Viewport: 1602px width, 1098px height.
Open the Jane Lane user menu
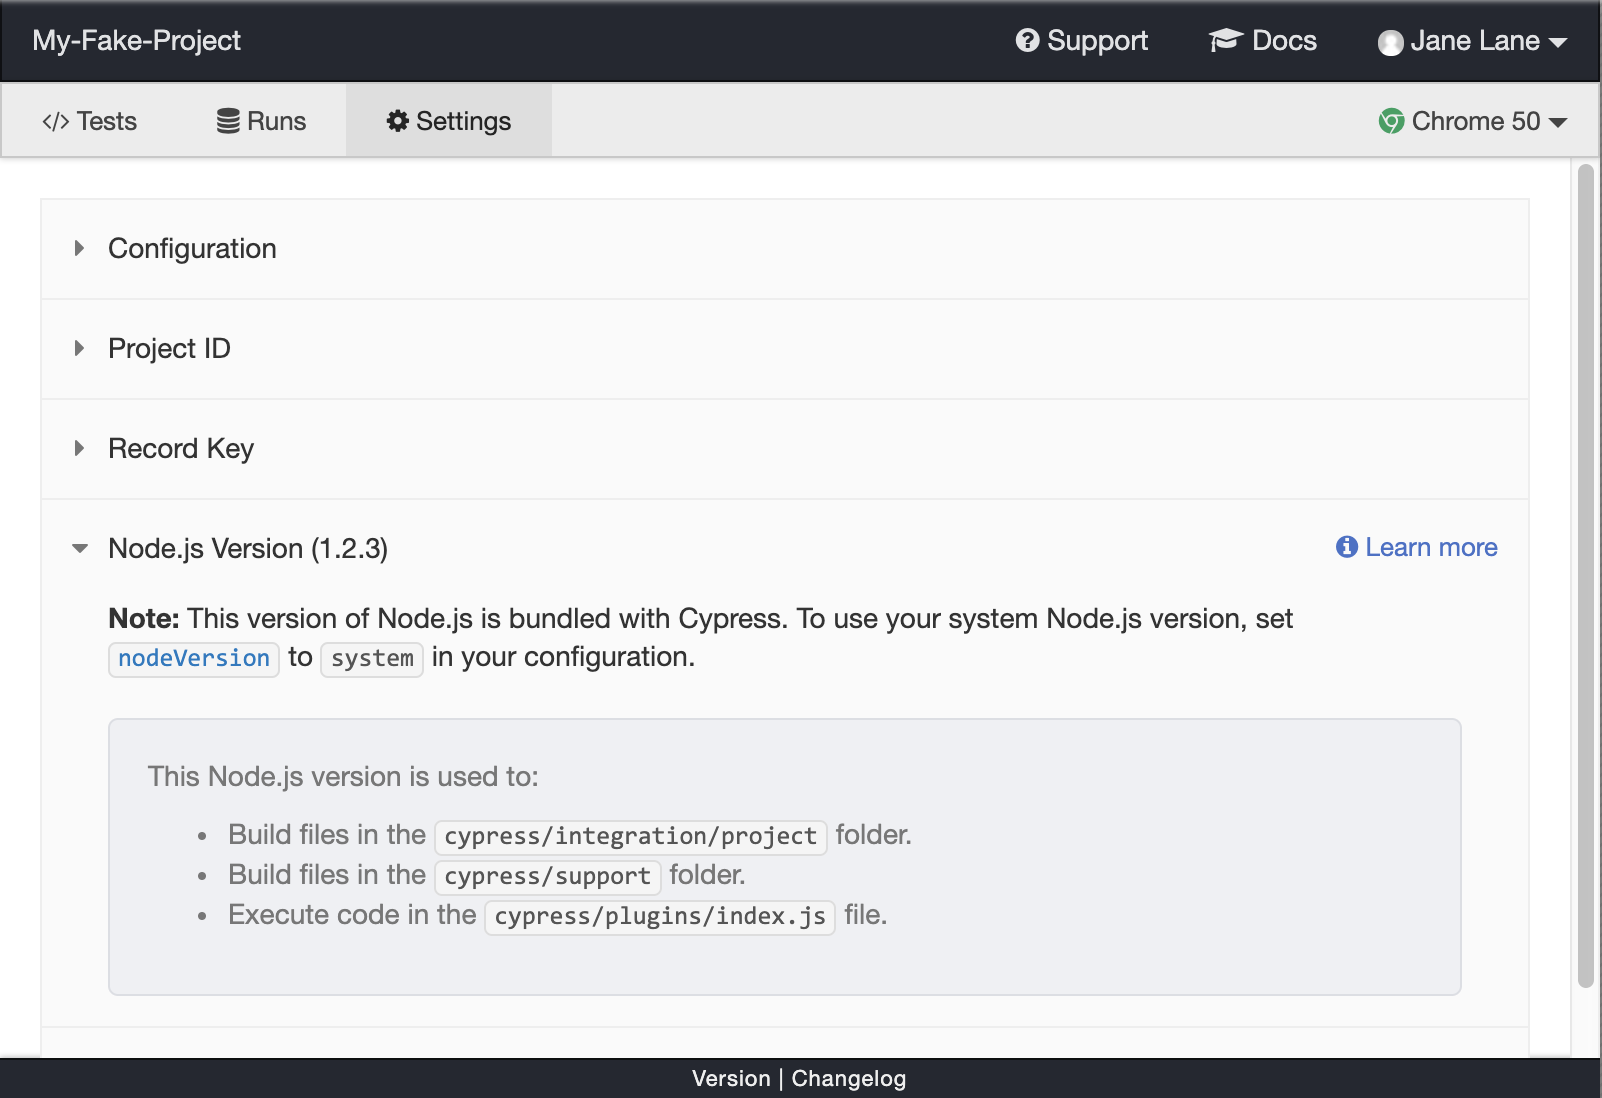click(1472, 41)
